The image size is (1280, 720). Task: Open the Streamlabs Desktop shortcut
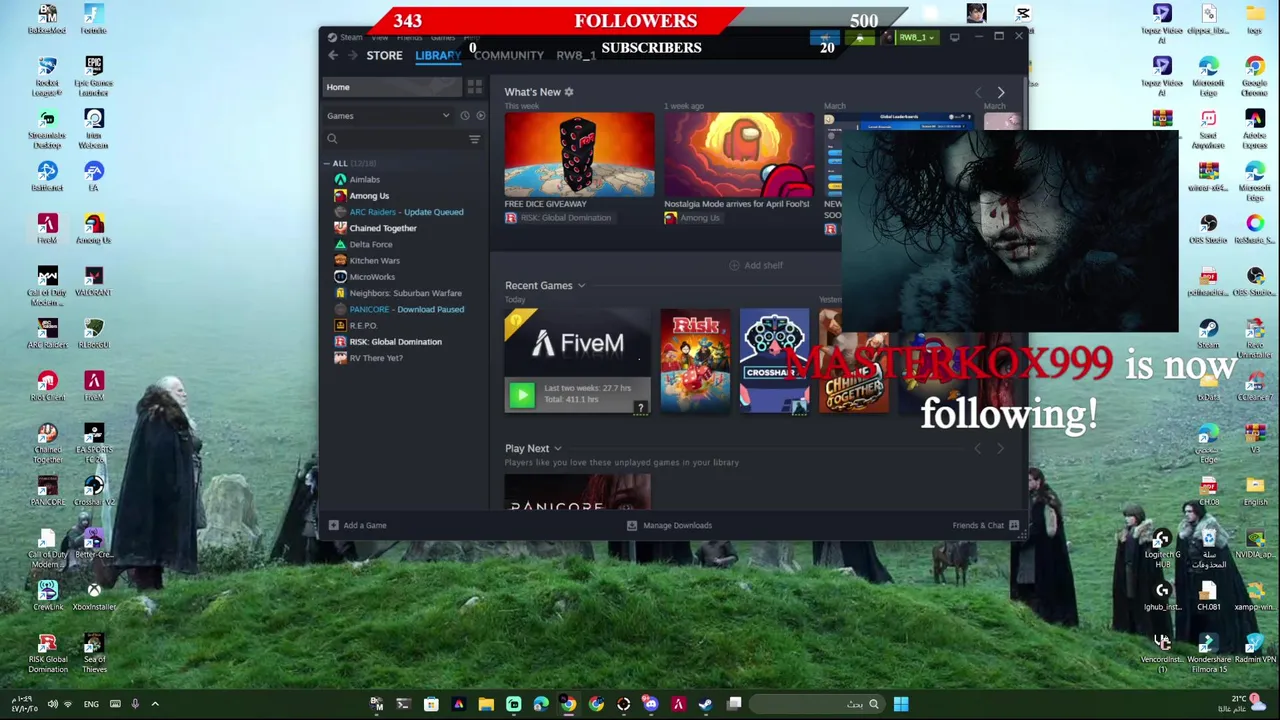[47, 128]
